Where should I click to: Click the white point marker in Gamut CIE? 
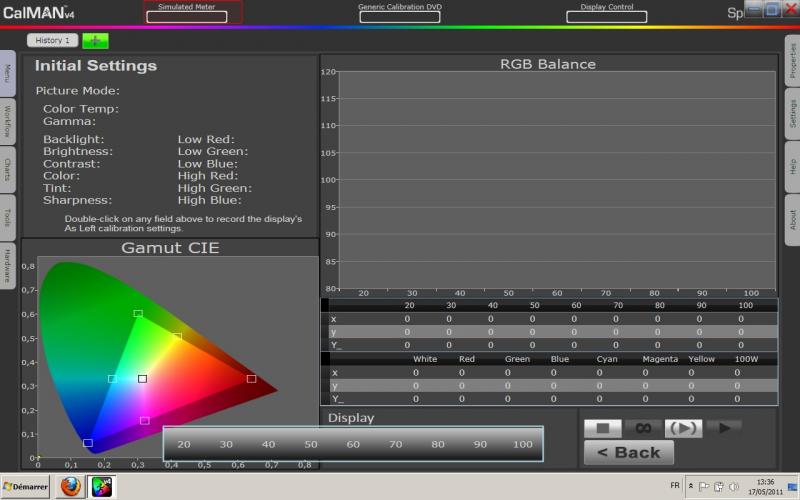142,379
